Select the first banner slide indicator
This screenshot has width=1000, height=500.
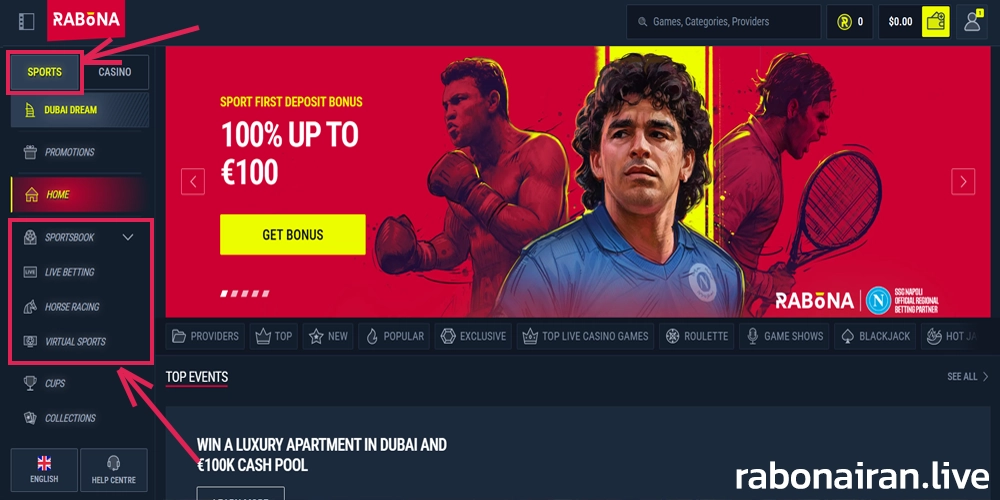pyautogui.click(x=224, y=294)
